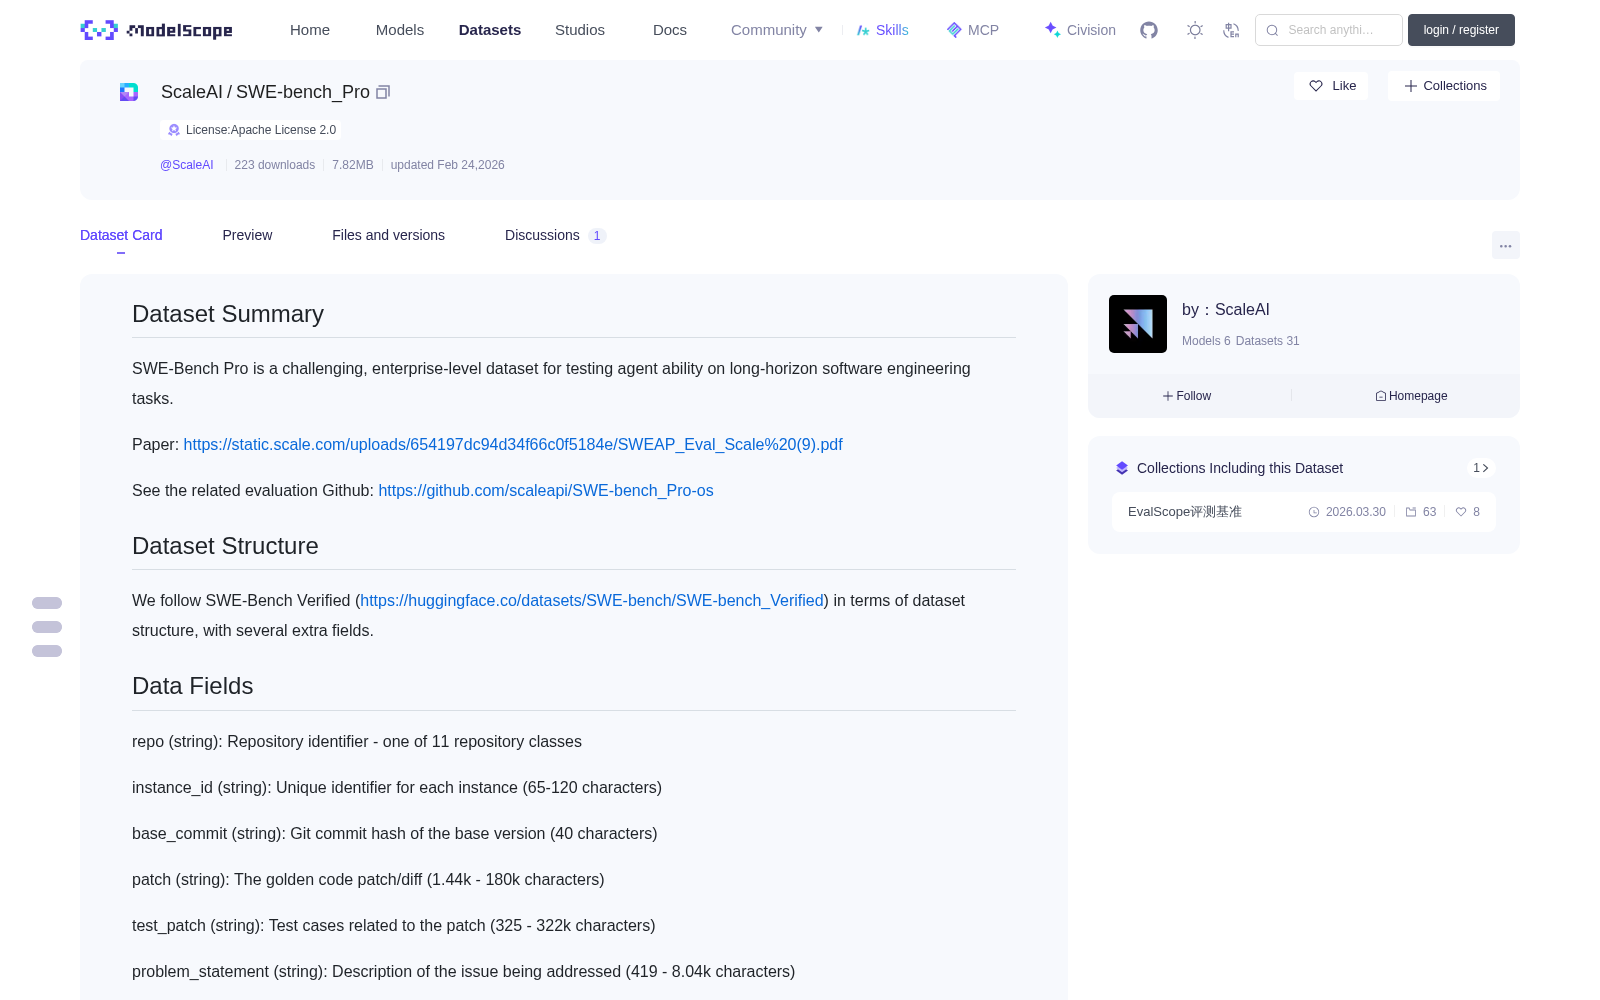Image resolution: width=1600 pixels, height=1000 pixels.
Task: Open the ScaleAI Homepage link
Action: click(1411, 396)
